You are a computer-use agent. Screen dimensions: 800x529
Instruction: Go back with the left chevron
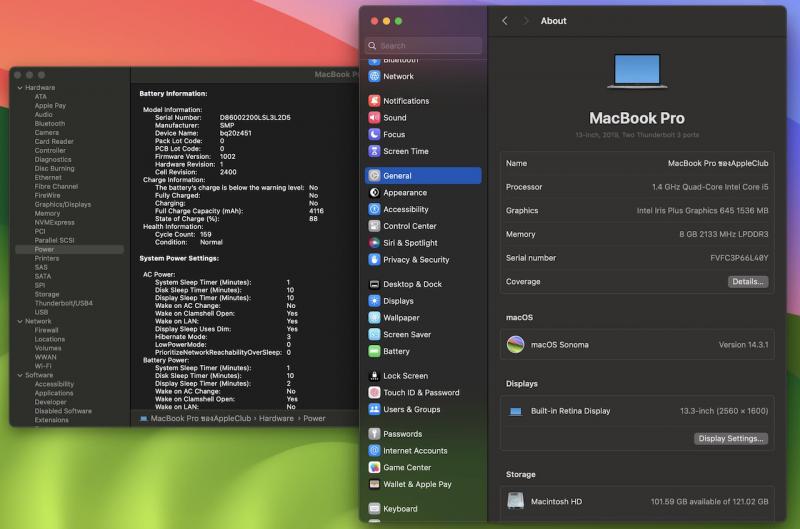505,21
